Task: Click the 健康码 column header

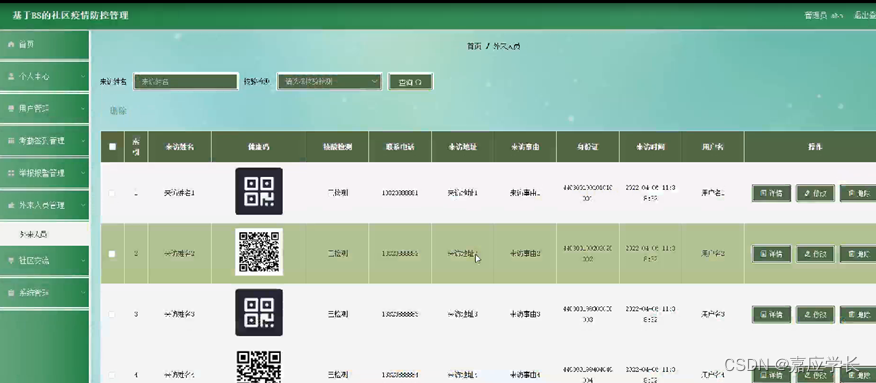Action: (259, 147)
